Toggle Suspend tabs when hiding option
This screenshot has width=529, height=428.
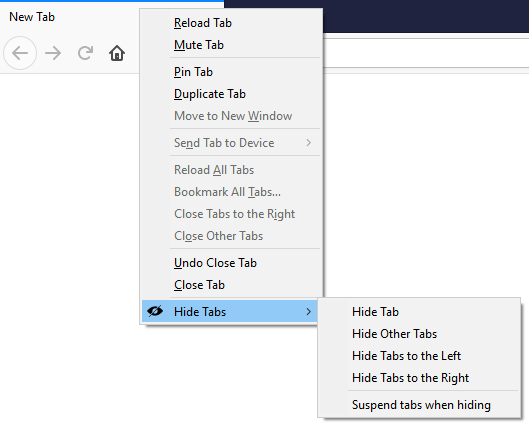click(x=419, y=405)
